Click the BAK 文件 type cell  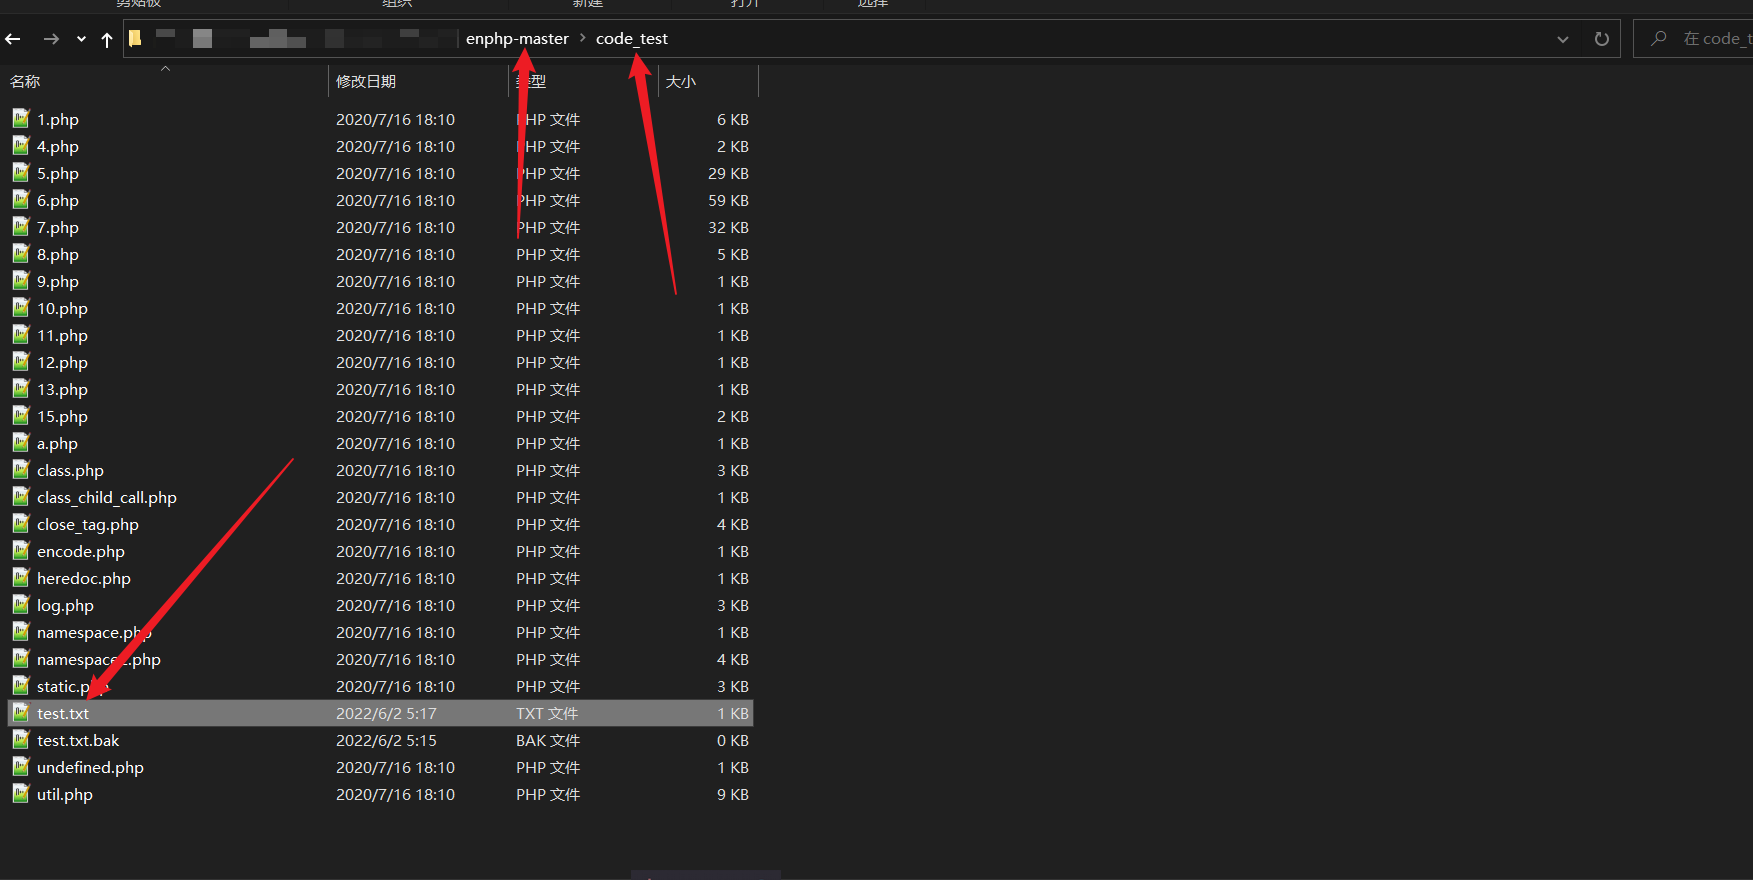point(548,741)
